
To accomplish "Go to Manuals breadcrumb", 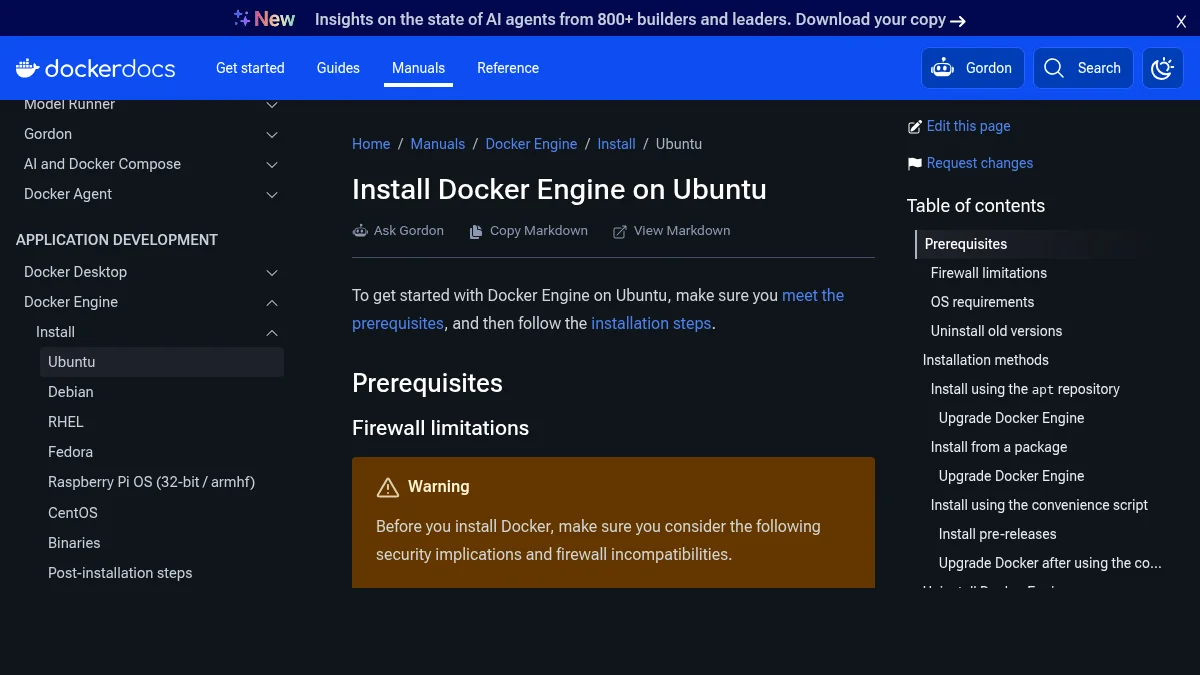I will [438, 144].
